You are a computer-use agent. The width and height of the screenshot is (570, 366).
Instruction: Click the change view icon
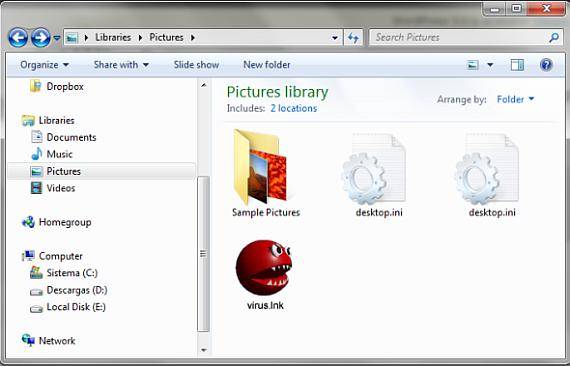tap(473, 65)
